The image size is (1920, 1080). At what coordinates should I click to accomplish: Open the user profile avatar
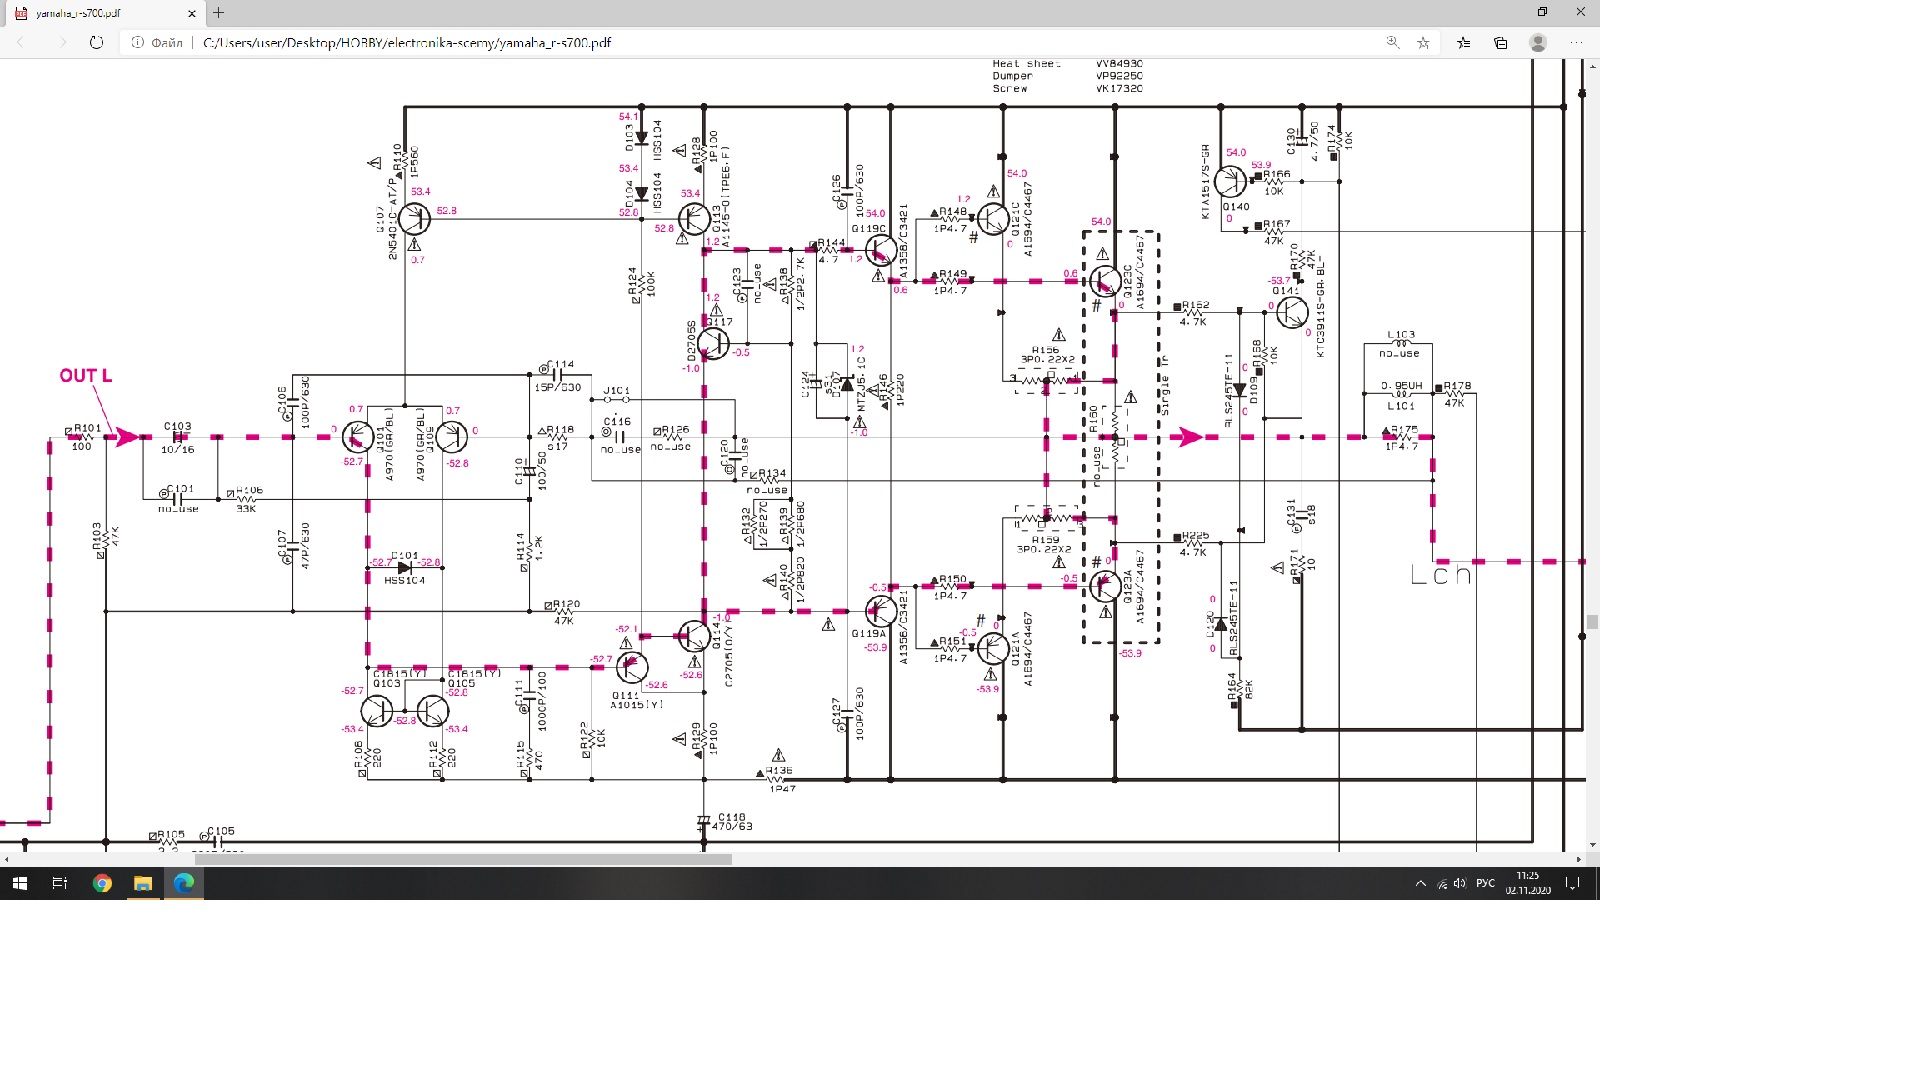click(x=1538, y=42)
